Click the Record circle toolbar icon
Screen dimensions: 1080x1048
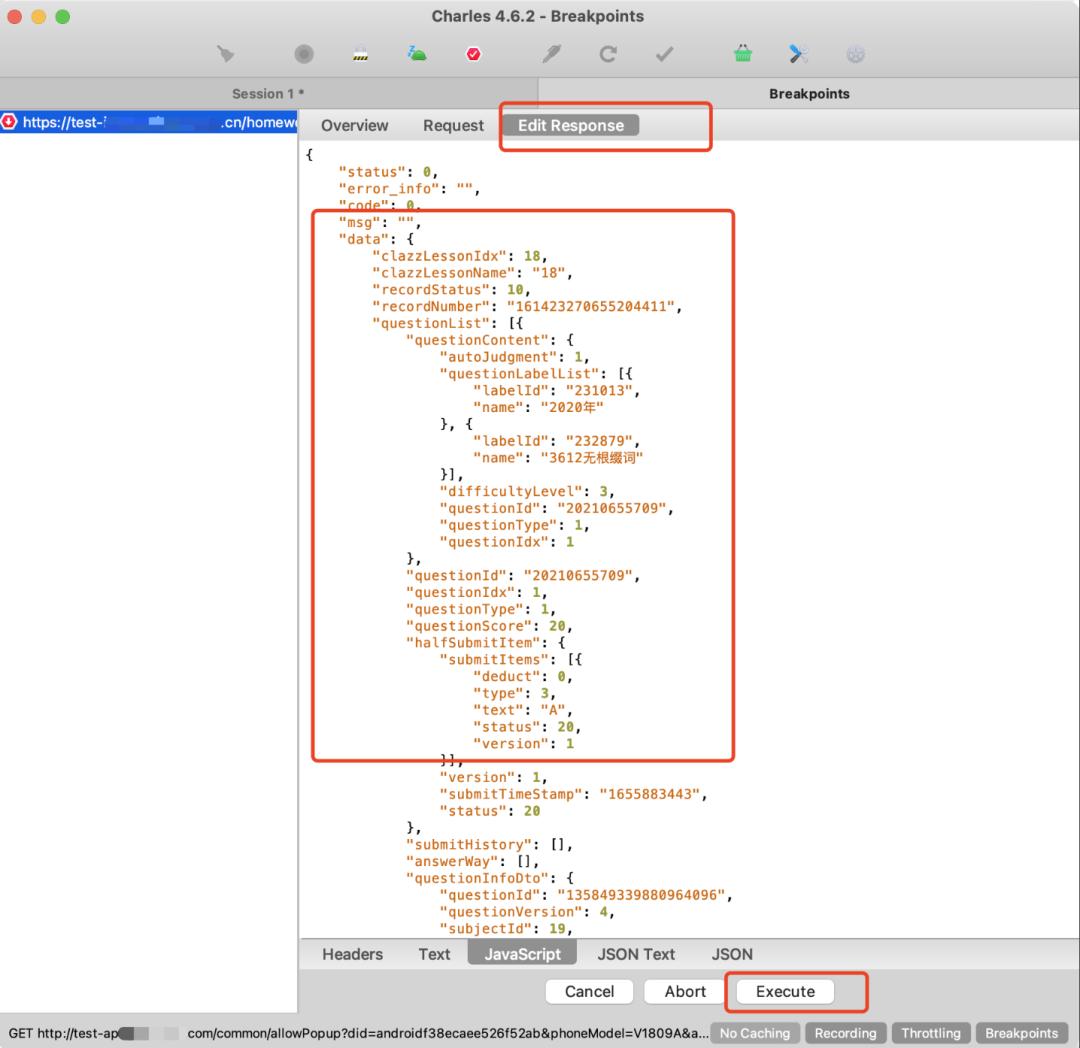(304, 54)
